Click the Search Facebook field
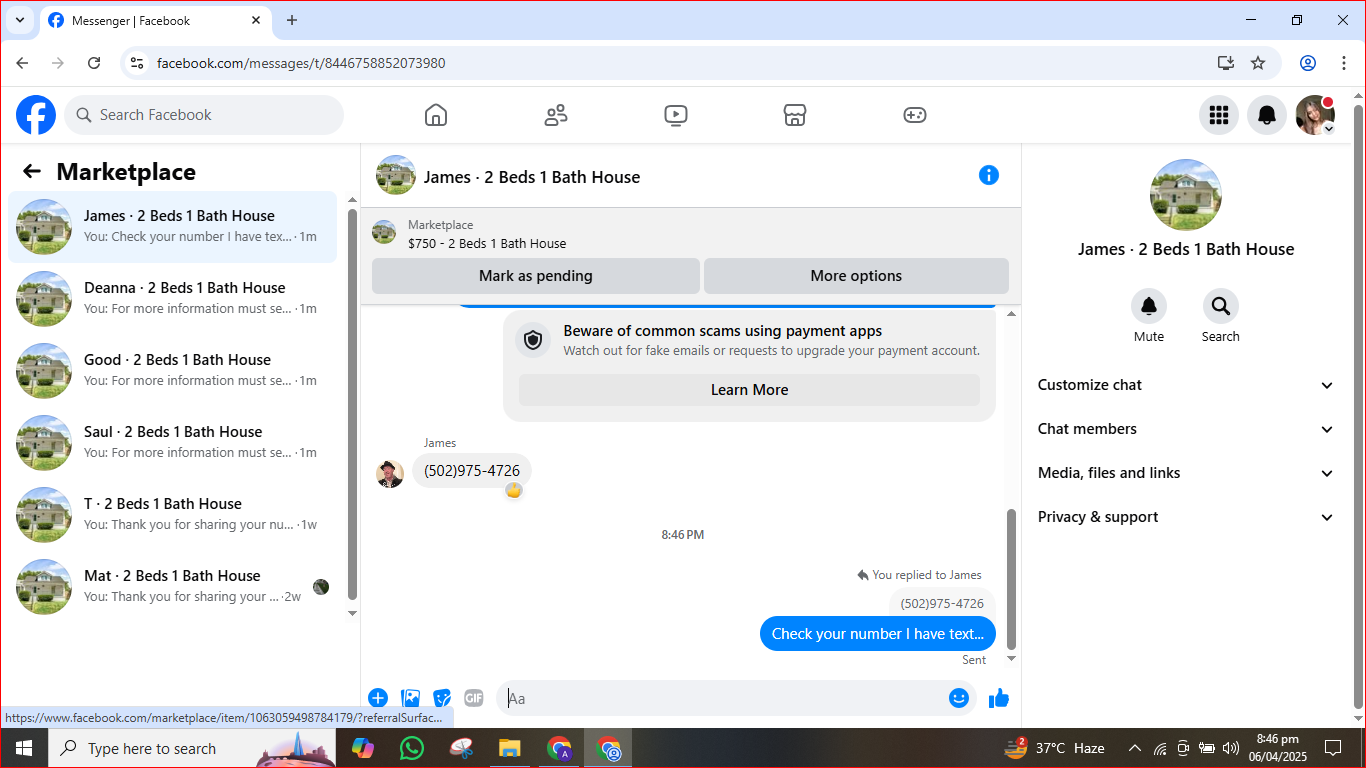Image resolution: width=1366 pixels, height=768 pixels. [x=204, y=115]
